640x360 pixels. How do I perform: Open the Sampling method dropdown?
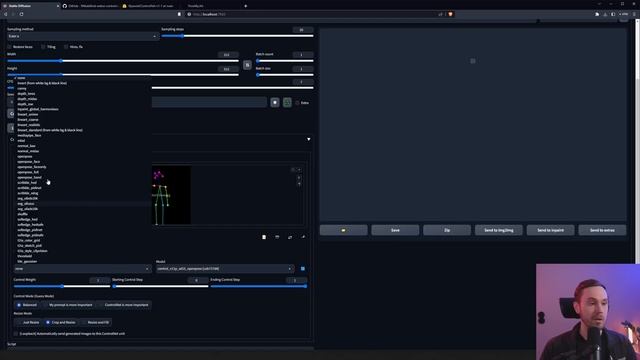tap(82, 36)
